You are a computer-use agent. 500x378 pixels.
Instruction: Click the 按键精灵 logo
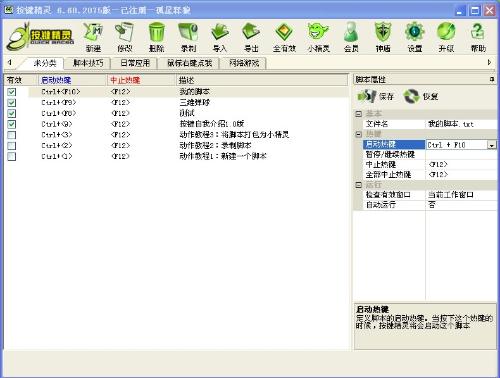41,36
